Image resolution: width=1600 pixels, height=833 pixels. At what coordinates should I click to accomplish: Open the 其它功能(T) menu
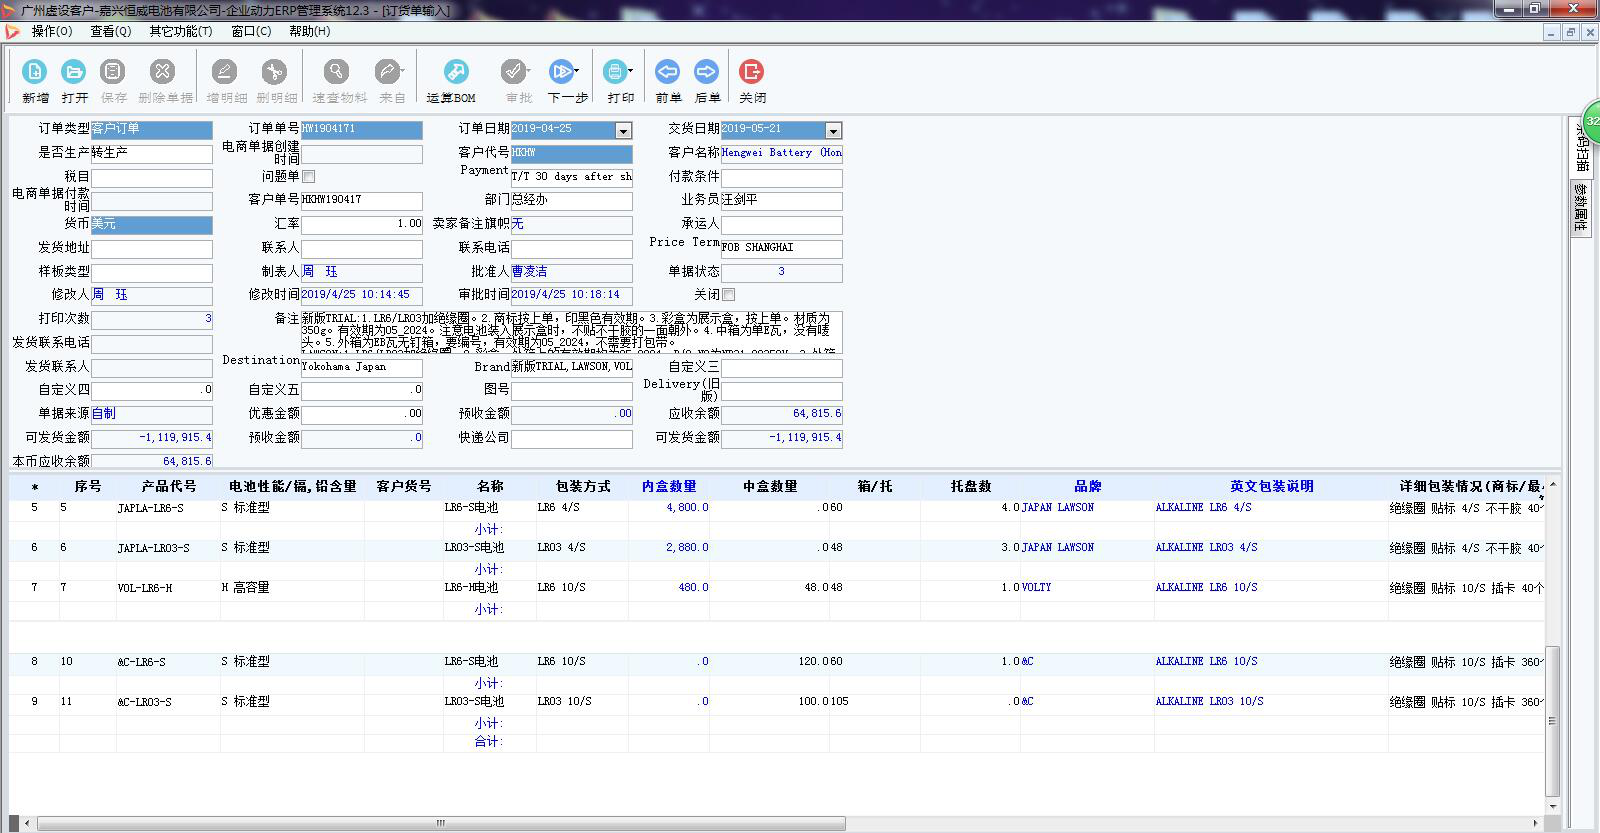[180, 31]
